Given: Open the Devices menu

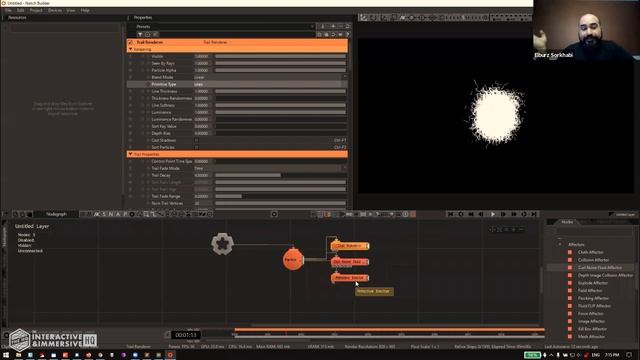Looking at the screenshot, I should point(55,10).
